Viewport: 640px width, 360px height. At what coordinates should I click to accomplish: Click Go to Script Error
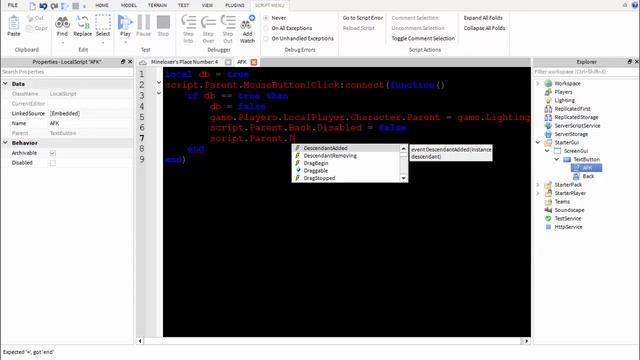(x=362, y=18)
